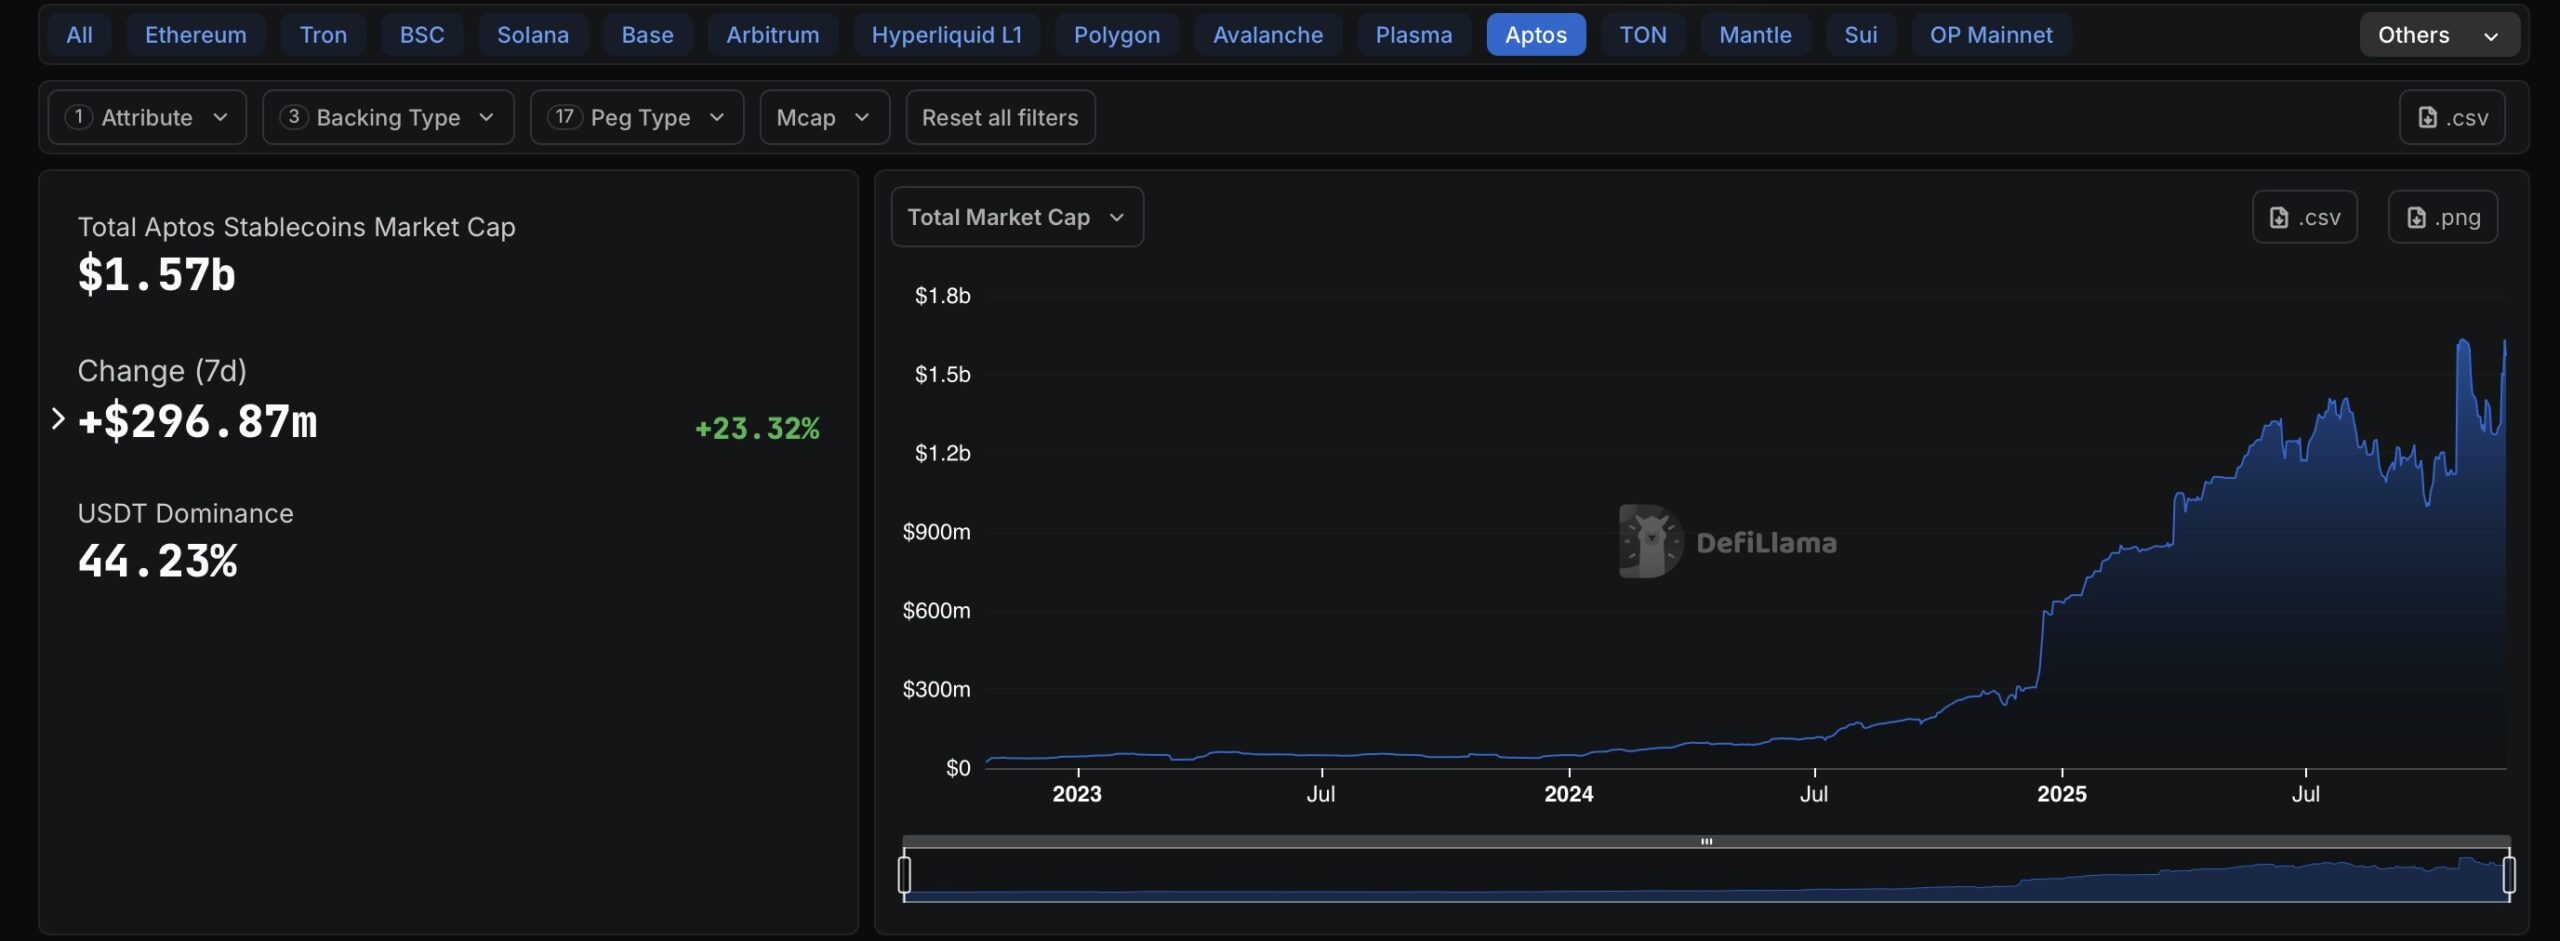This screenshot has width=2560, height=941.
Task: Click right handle of chart range slider
Action: coord(2508,874)
